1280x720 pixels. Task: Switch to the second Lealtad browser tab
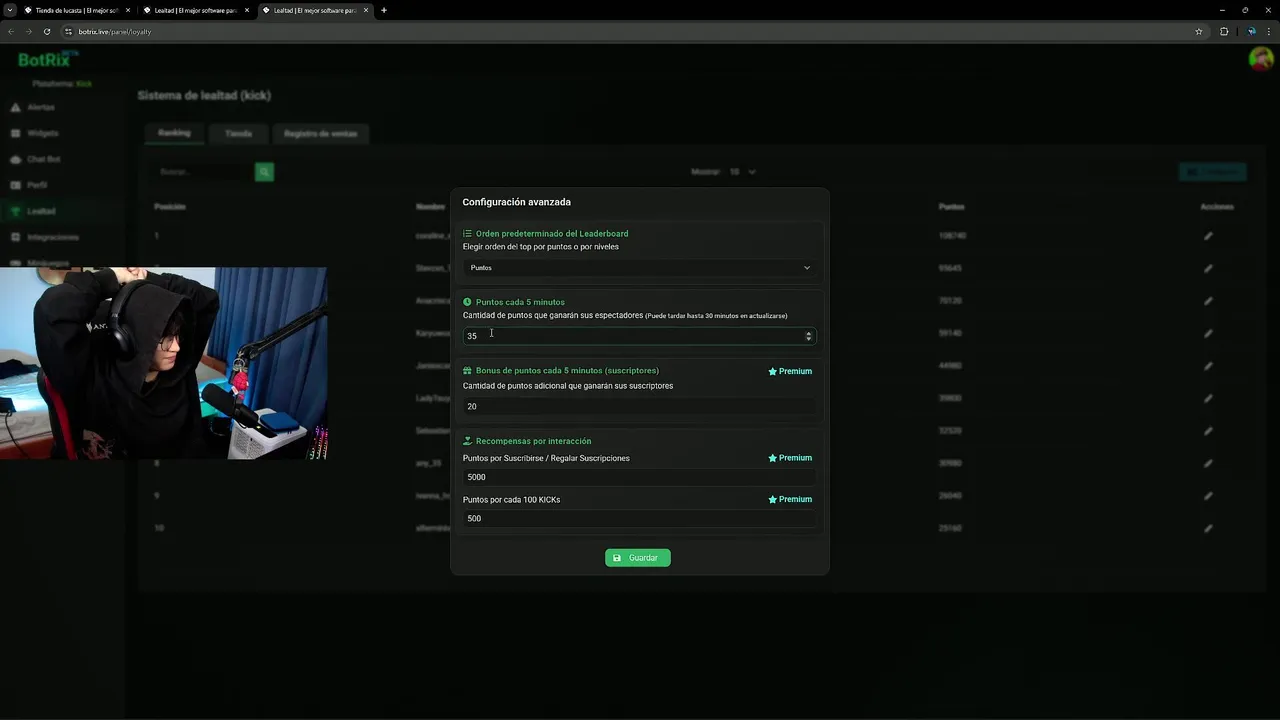tap(314, 10)
